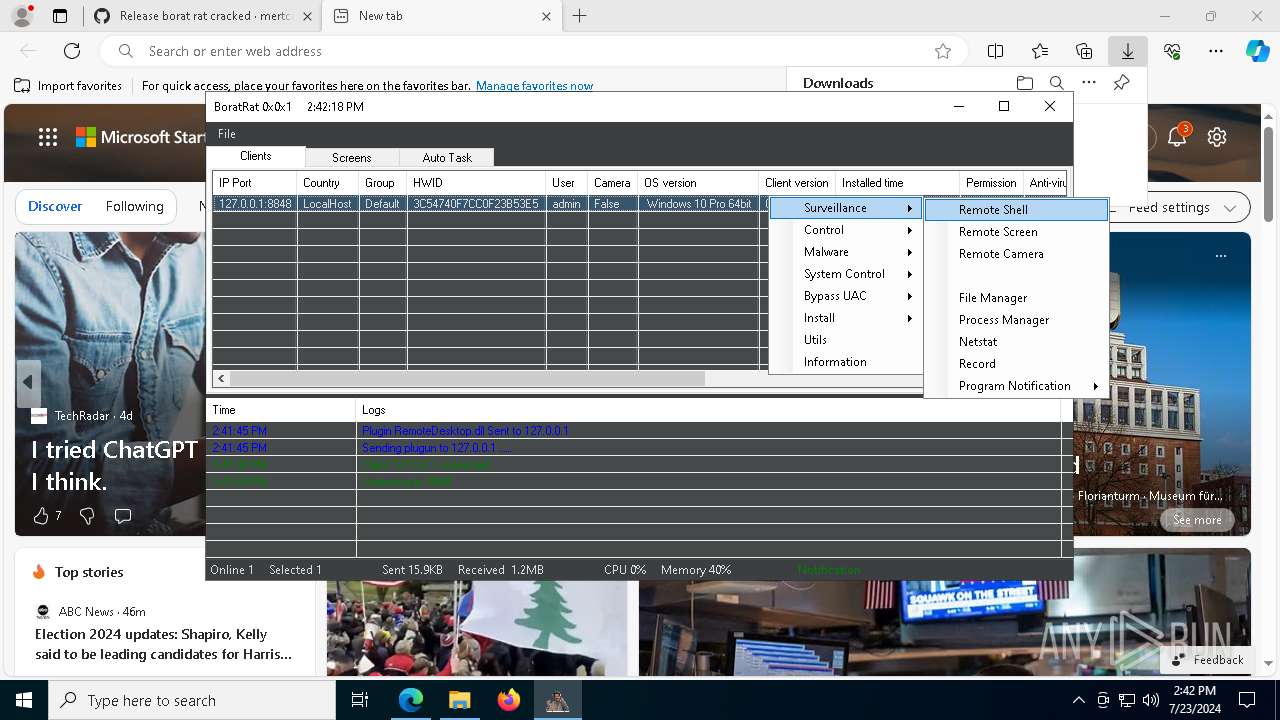Select Remote Screen option
Image resolution: width=1280 pixels, height=720 pixels.
pyautogui.click(x=1016, y=232)
